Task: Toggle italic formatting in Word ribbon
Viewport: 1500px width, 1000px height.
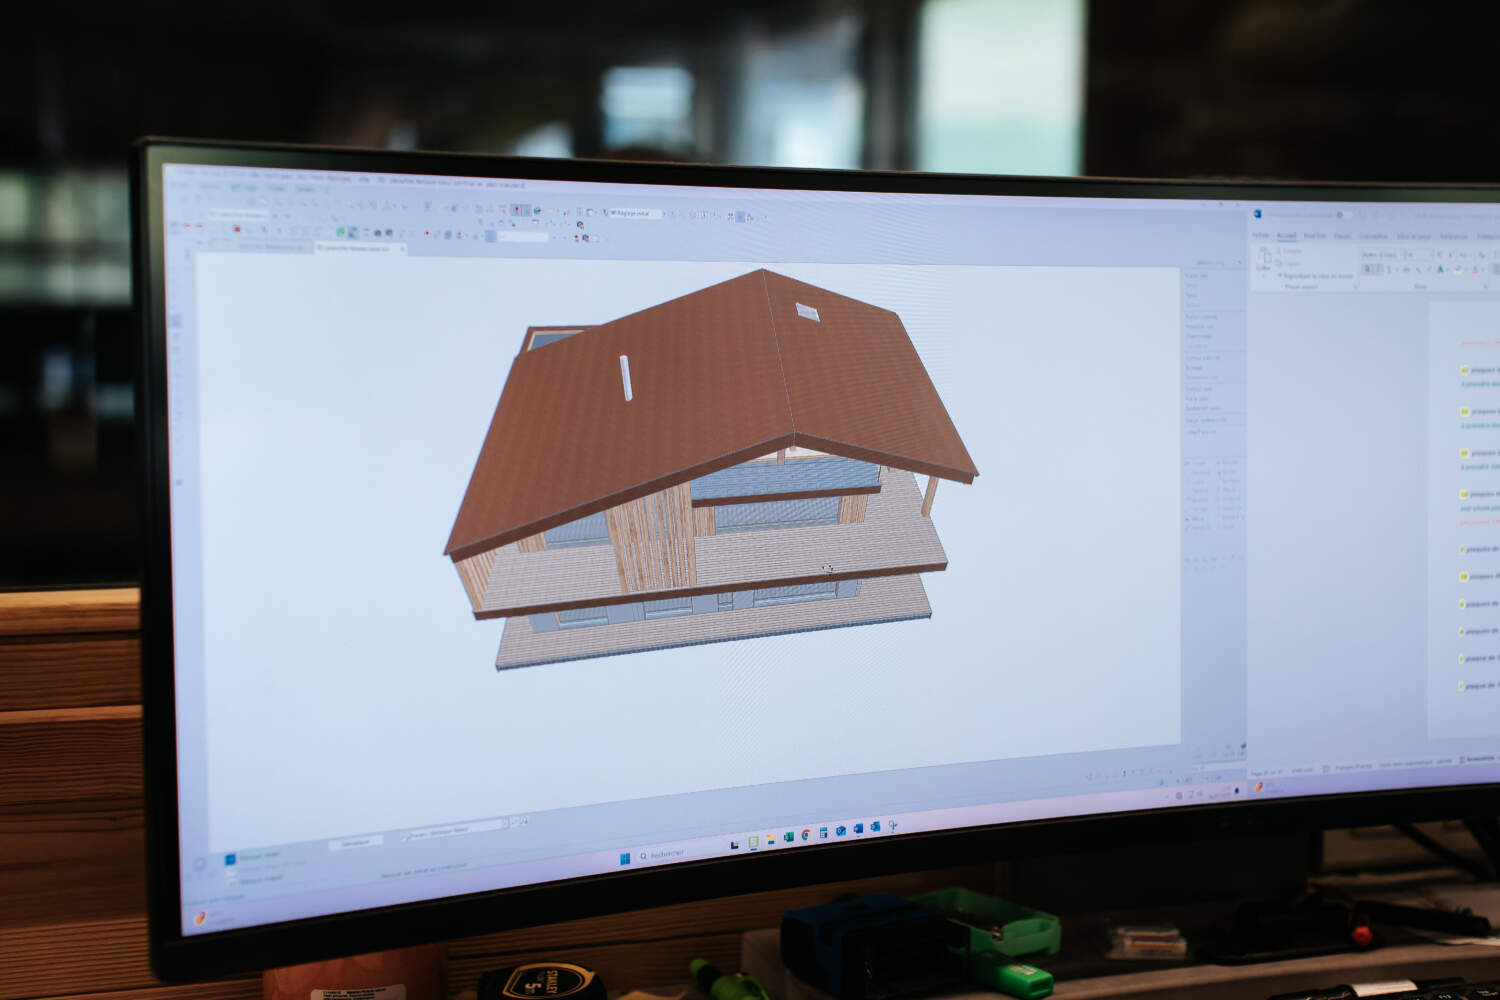Action: tap(1378, 269)
